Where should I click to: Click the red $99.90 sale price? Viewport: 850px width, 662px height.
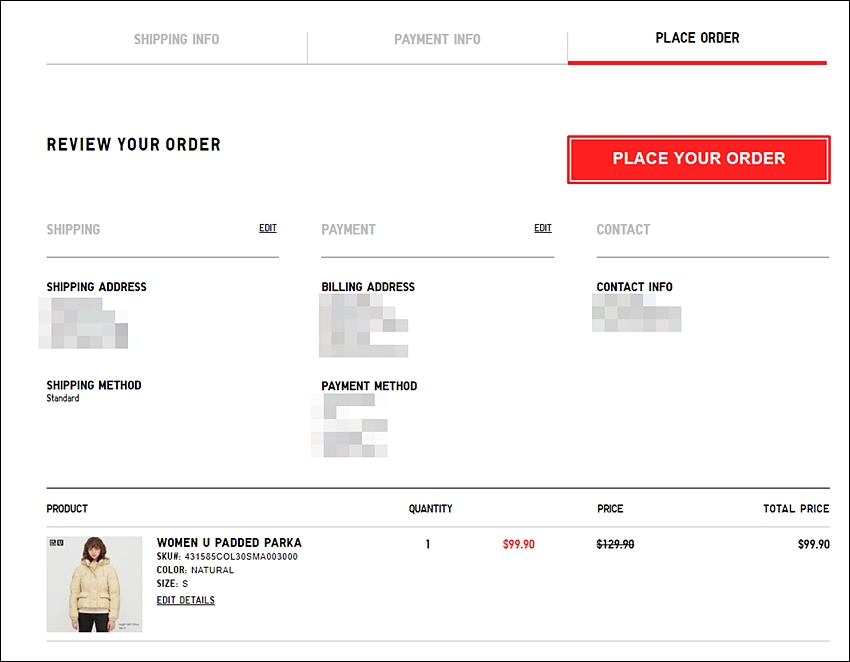(x=518, y=544)
